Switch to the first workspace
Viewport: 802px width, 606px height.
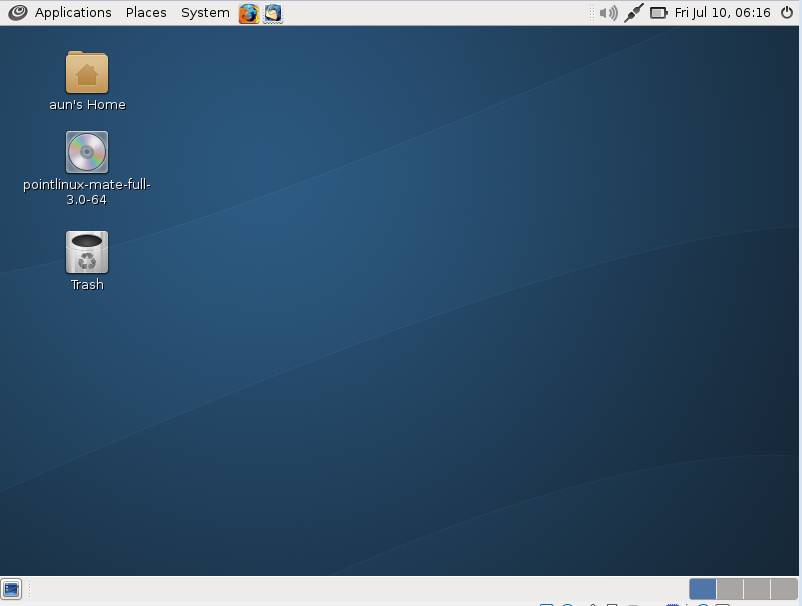pos(703,589)
